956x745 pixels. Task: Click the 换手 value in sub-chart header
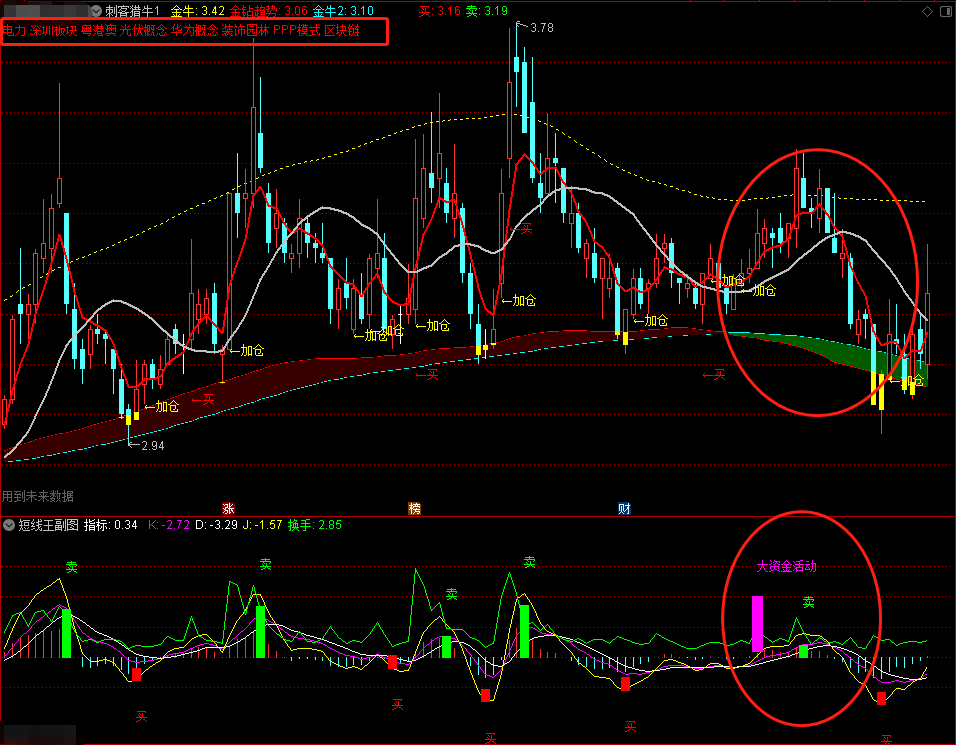(315, 525)
